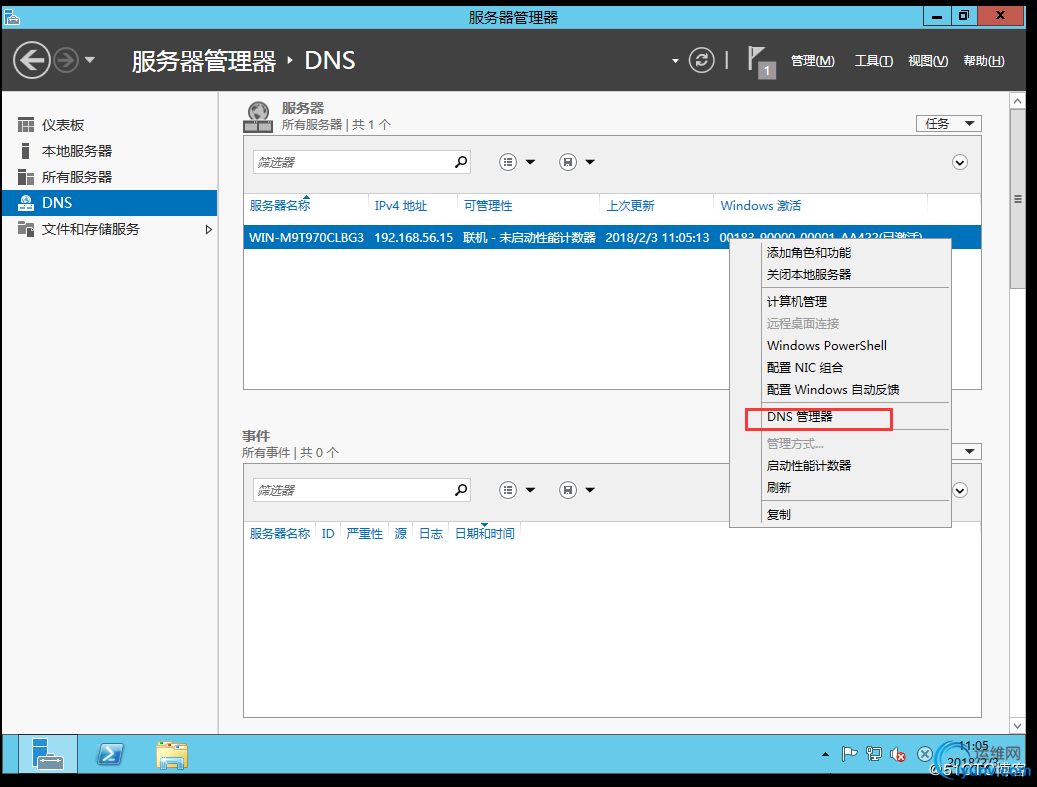Click scroll down arrow on main scrollbar

pyautogui.click(x=1018, y=725)
